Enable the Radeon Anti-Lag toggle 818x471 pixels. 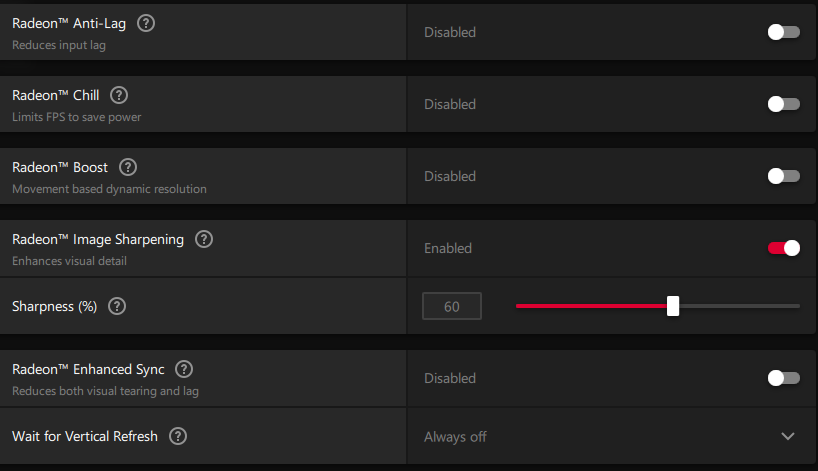(783, 32)
